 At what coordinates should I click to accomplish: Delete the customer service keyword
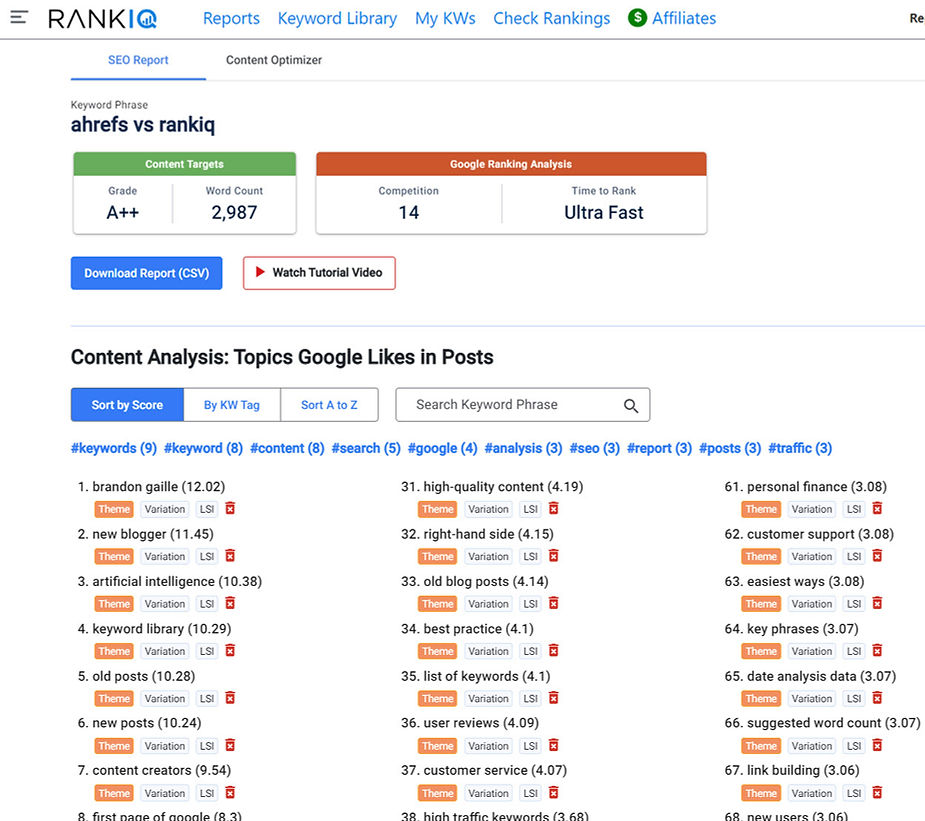[553, 792]
